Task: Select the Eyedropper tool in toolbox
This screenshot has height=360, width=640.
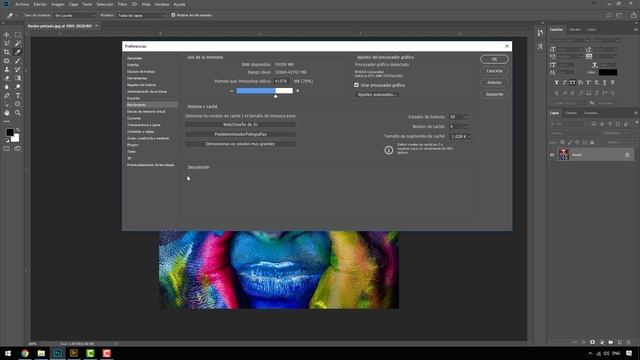Action: tap(18, 52)
